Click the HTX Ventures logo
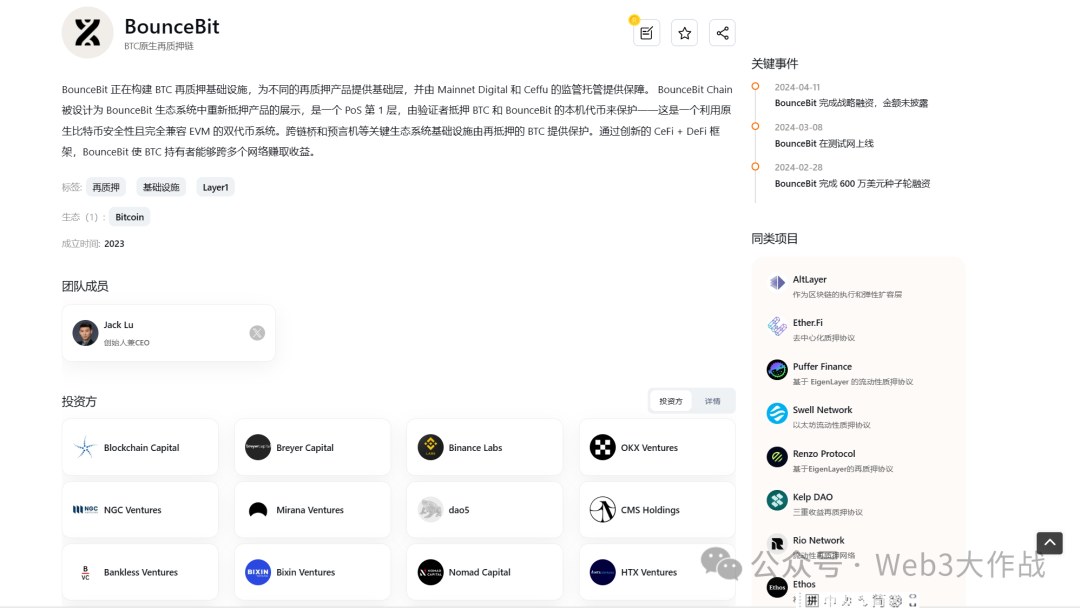This screenshot has width=1080, height=608. (x=603, y=572)
